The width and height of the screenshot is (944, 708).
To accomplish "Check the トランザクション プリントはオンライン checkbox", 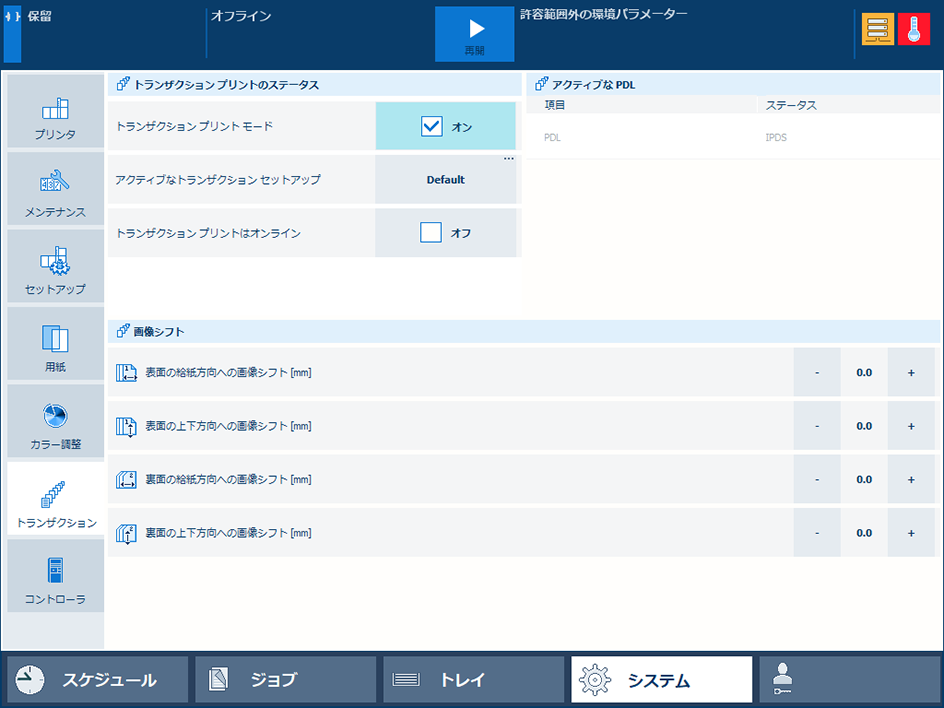I will pyautogui.click(x=431, y=232).
